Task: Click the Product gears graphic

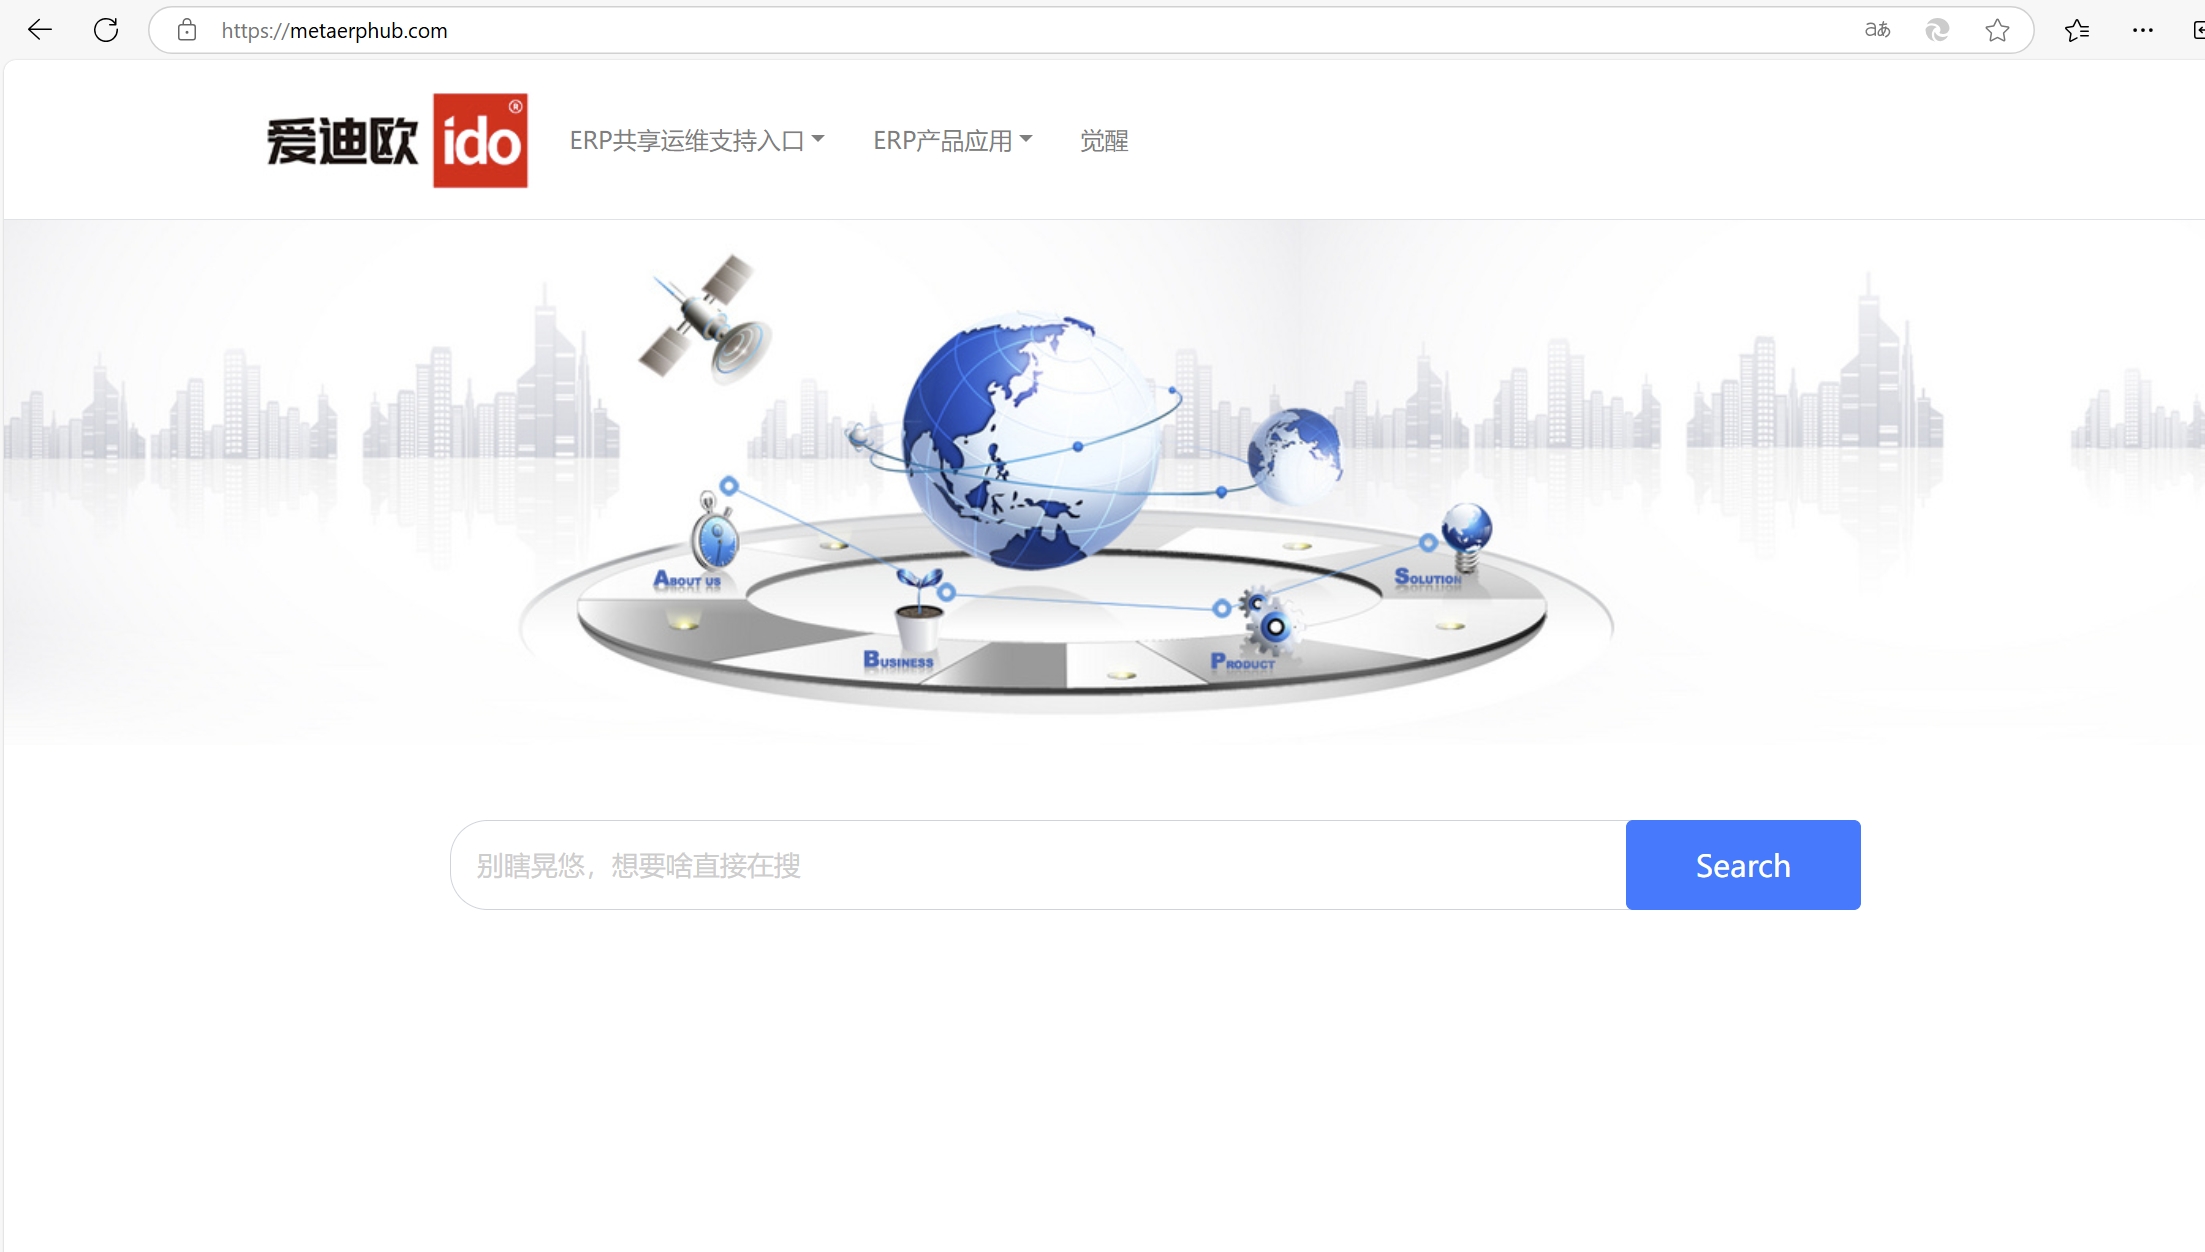Action: (x=1268, y=620)
